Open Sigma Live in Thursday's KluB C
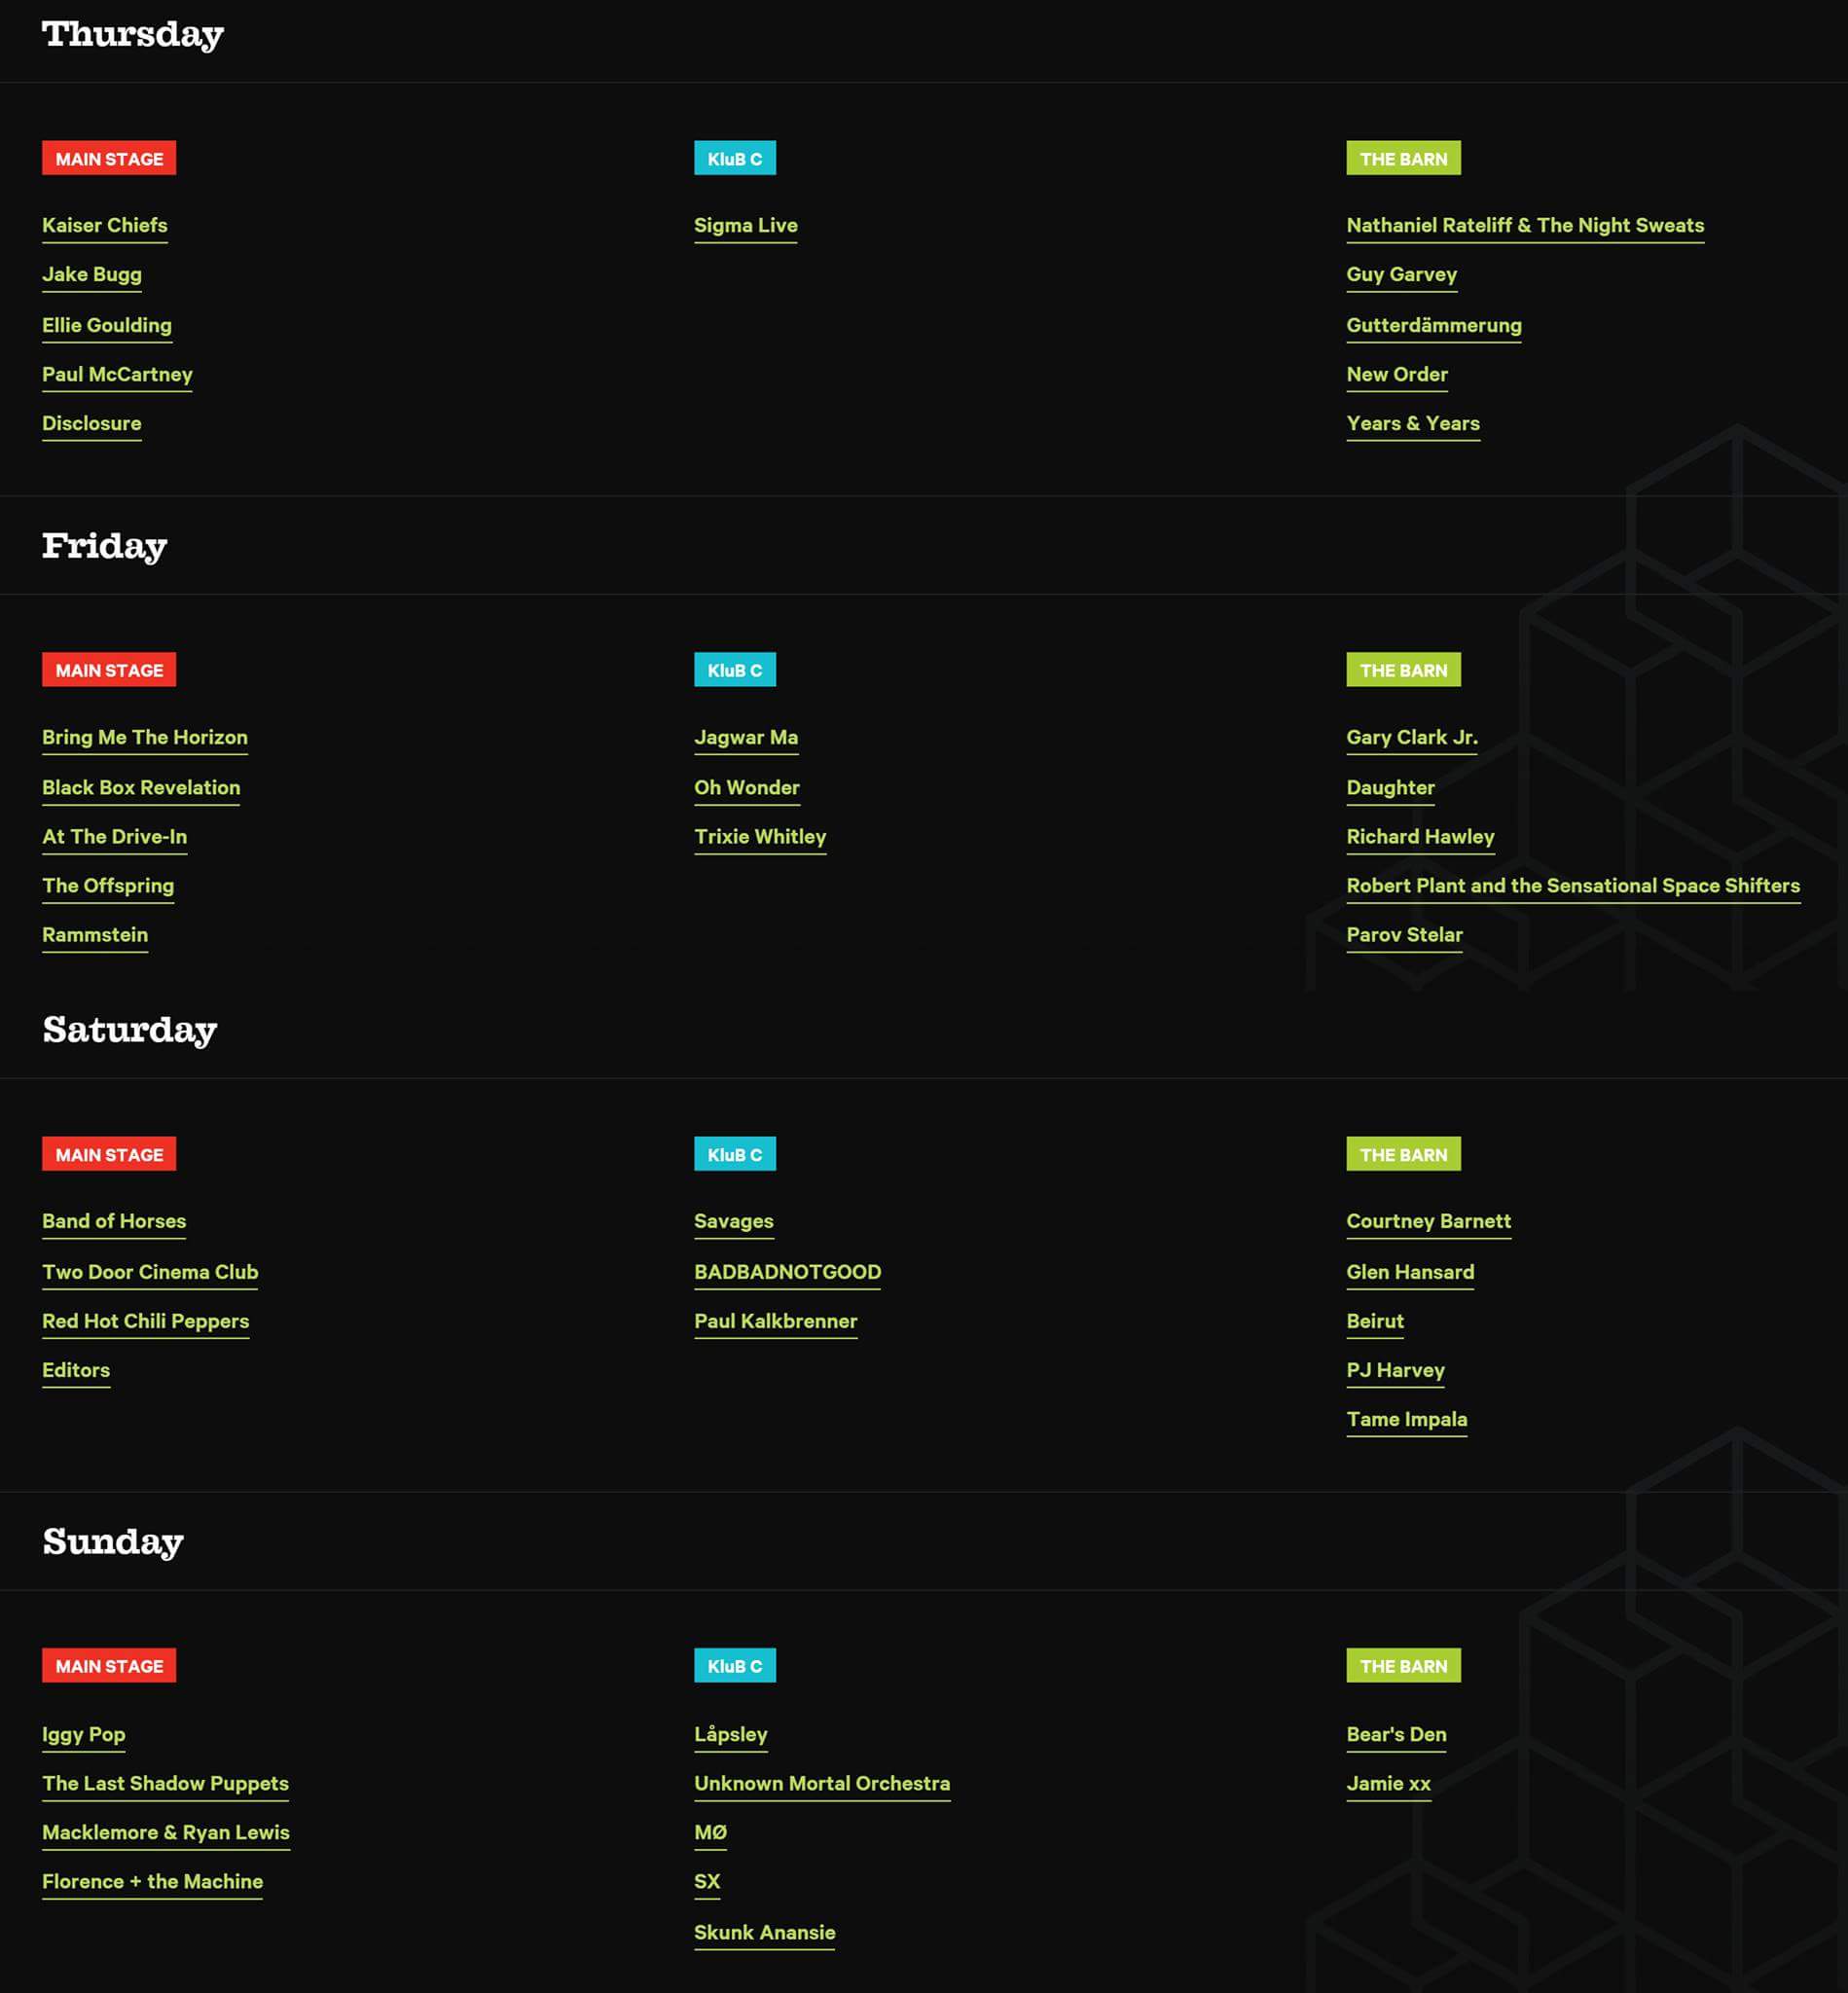 point(746,226)
